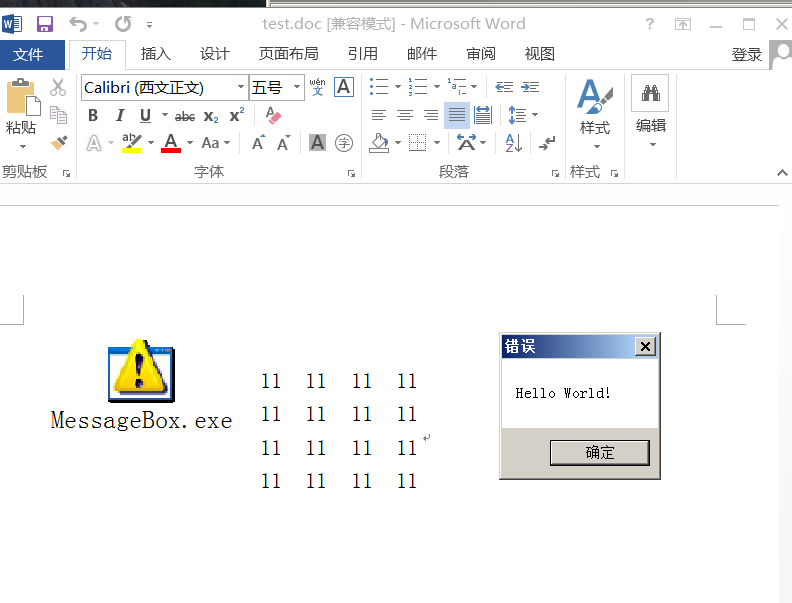Viewport: 792px width, 603px height.
Task: Open the font dialog launcher in 字体 group
Action: pyautogui.click(x=352, y=174)
